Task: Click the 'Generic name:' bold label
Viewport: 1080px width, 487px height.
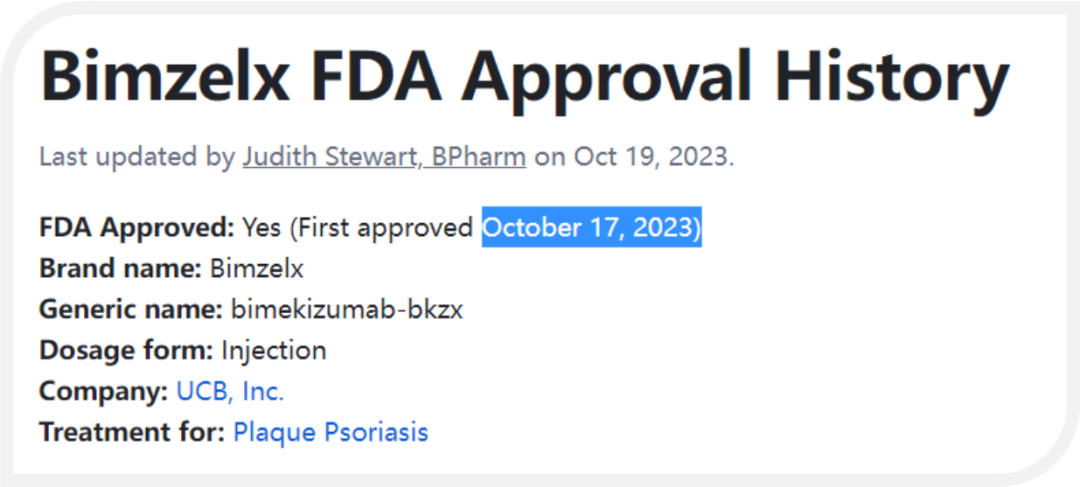Action: [131, 310]
